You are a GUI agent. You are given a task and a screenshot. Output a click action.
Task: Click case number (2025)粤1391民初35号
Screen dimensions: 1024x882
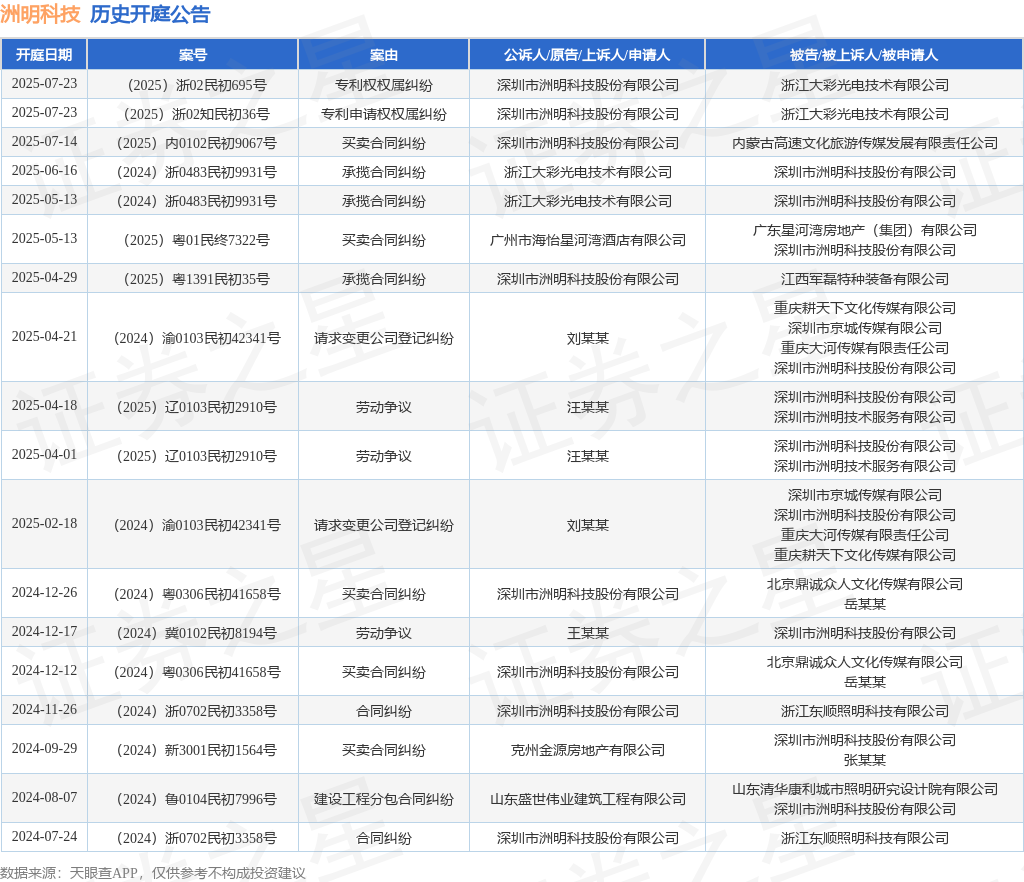(197, 279)
